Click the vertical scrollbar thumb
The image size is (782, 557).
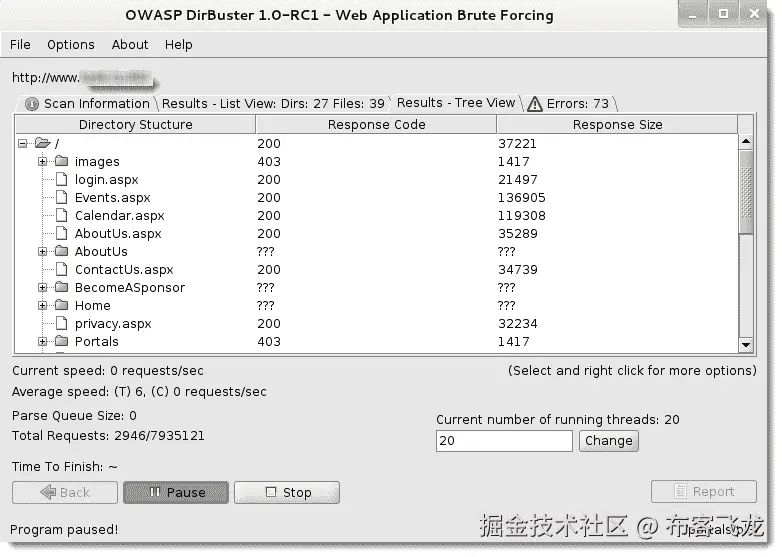pos(746,191)
